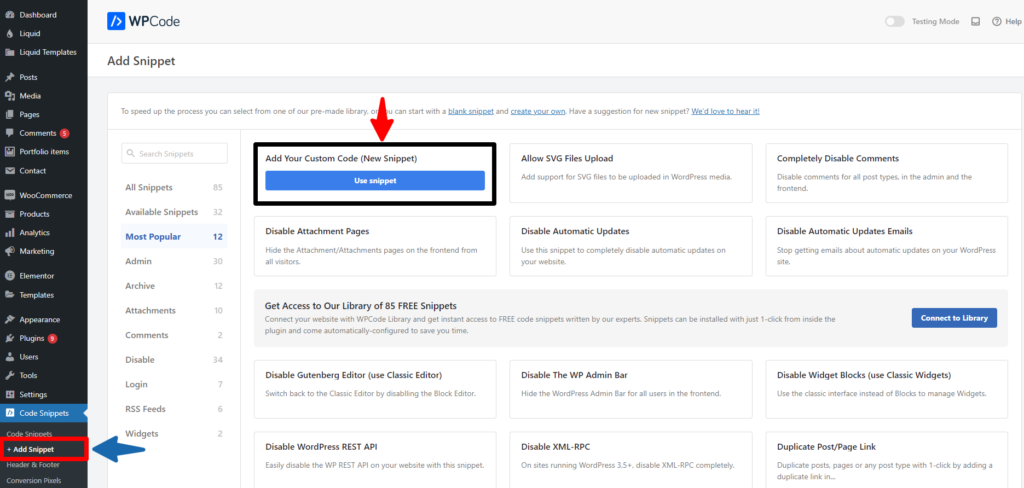Open the Help question mark icon

pyautogui.click(x=996, y=21)
